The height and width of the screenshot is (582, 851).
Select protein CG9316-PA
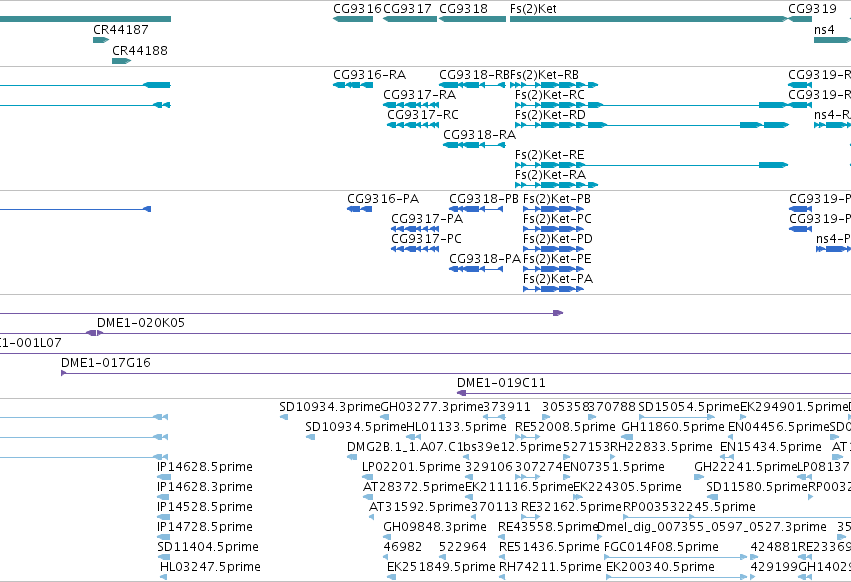(x=359, y=209)
